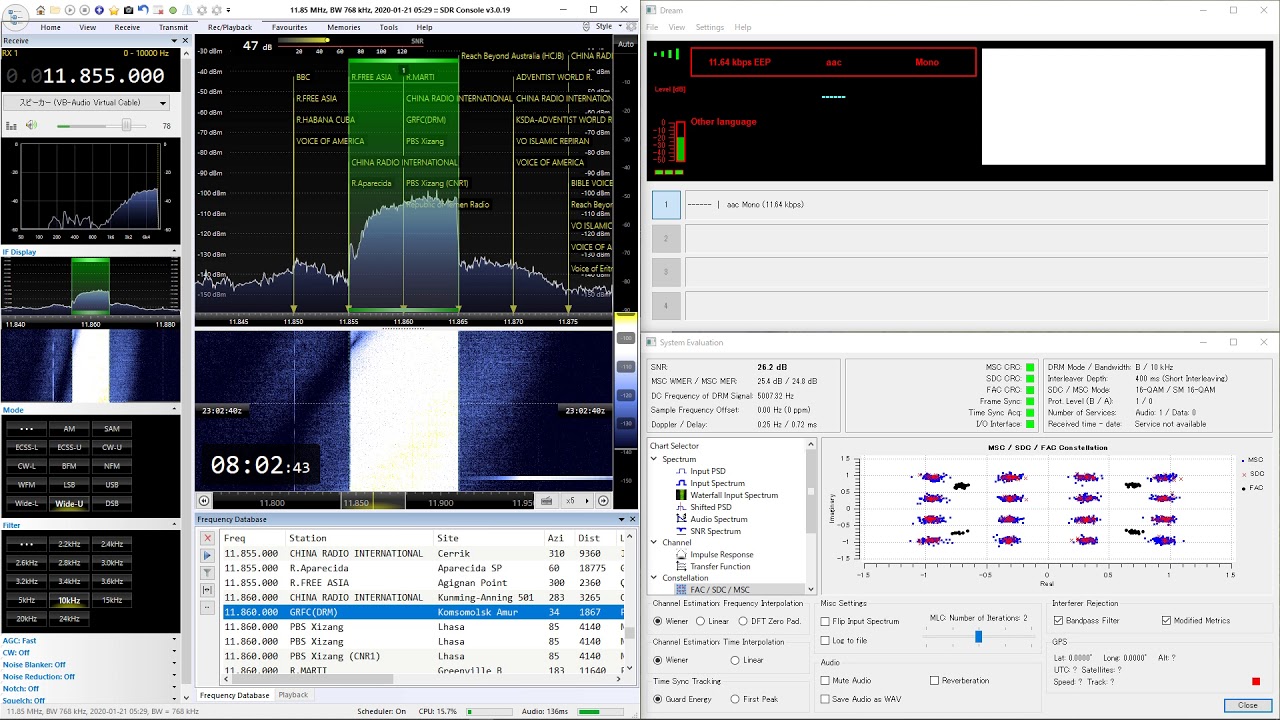
Task: Click the camera screenshot icon in quick access toolbar
Action: [x=128, y=10]
